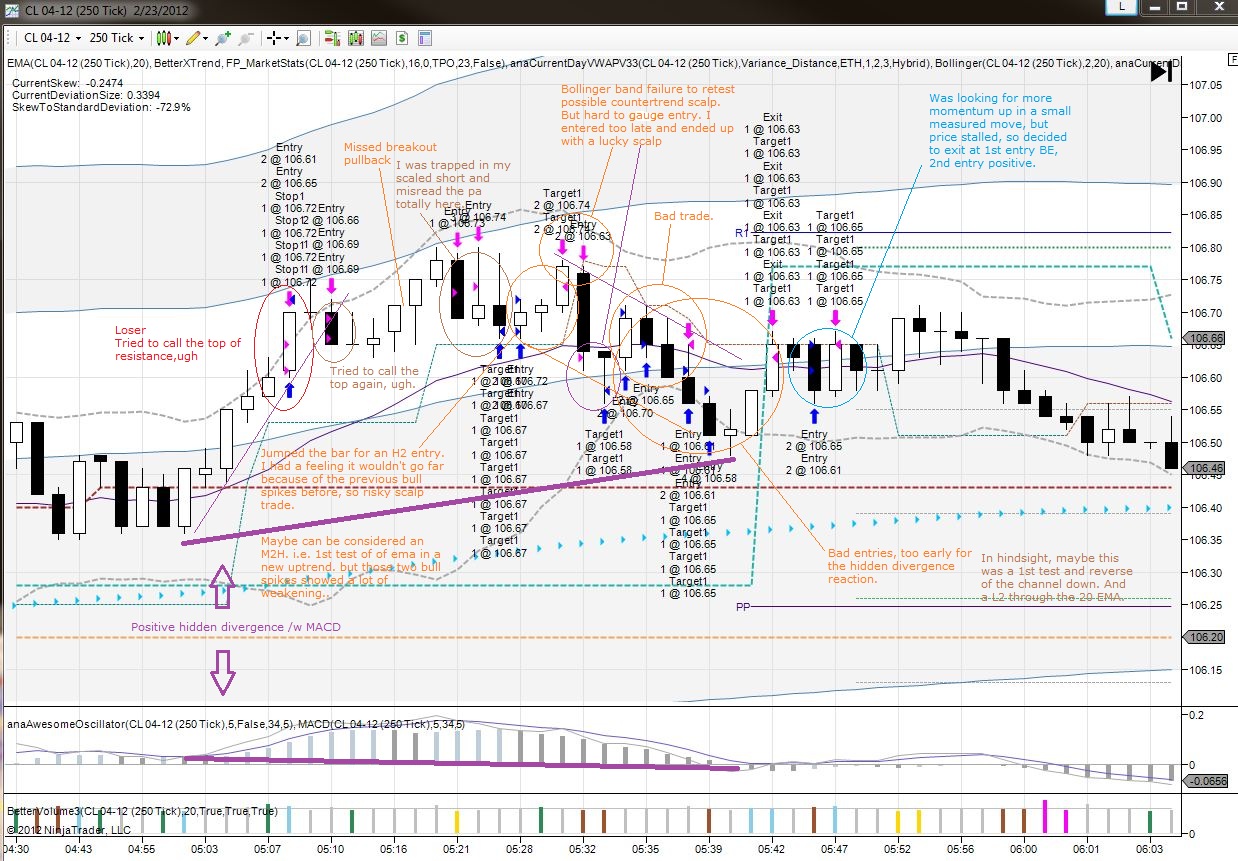Image resolution: width=1238 pixels, height=861 pixels.
Task: Select the pencil drawing tools icon
Action: tap(193, 38)
